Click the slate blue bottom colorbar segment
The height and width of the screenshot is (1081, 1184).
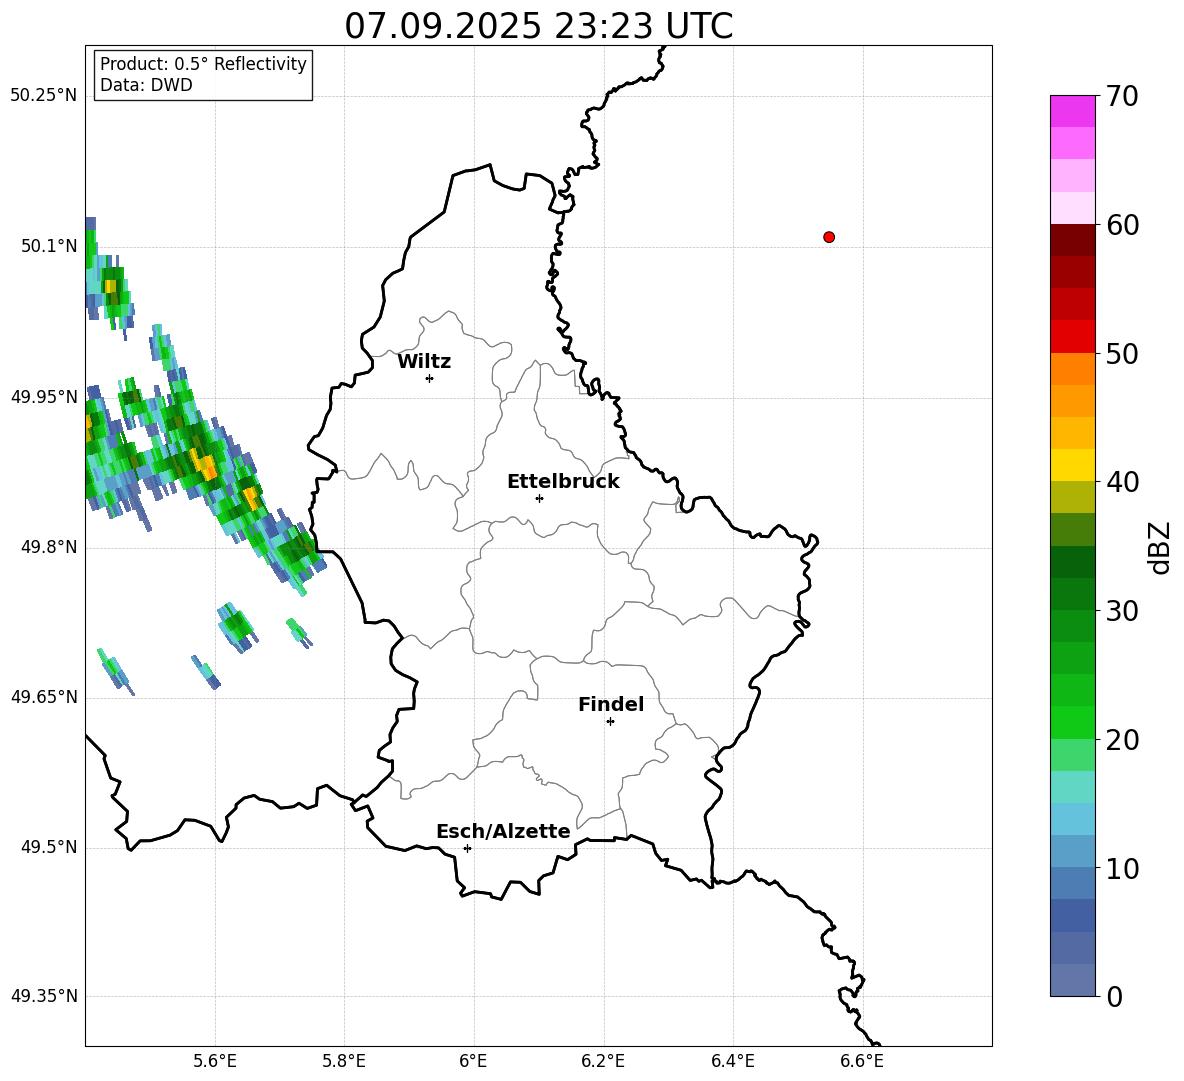tap(1073, 981)
